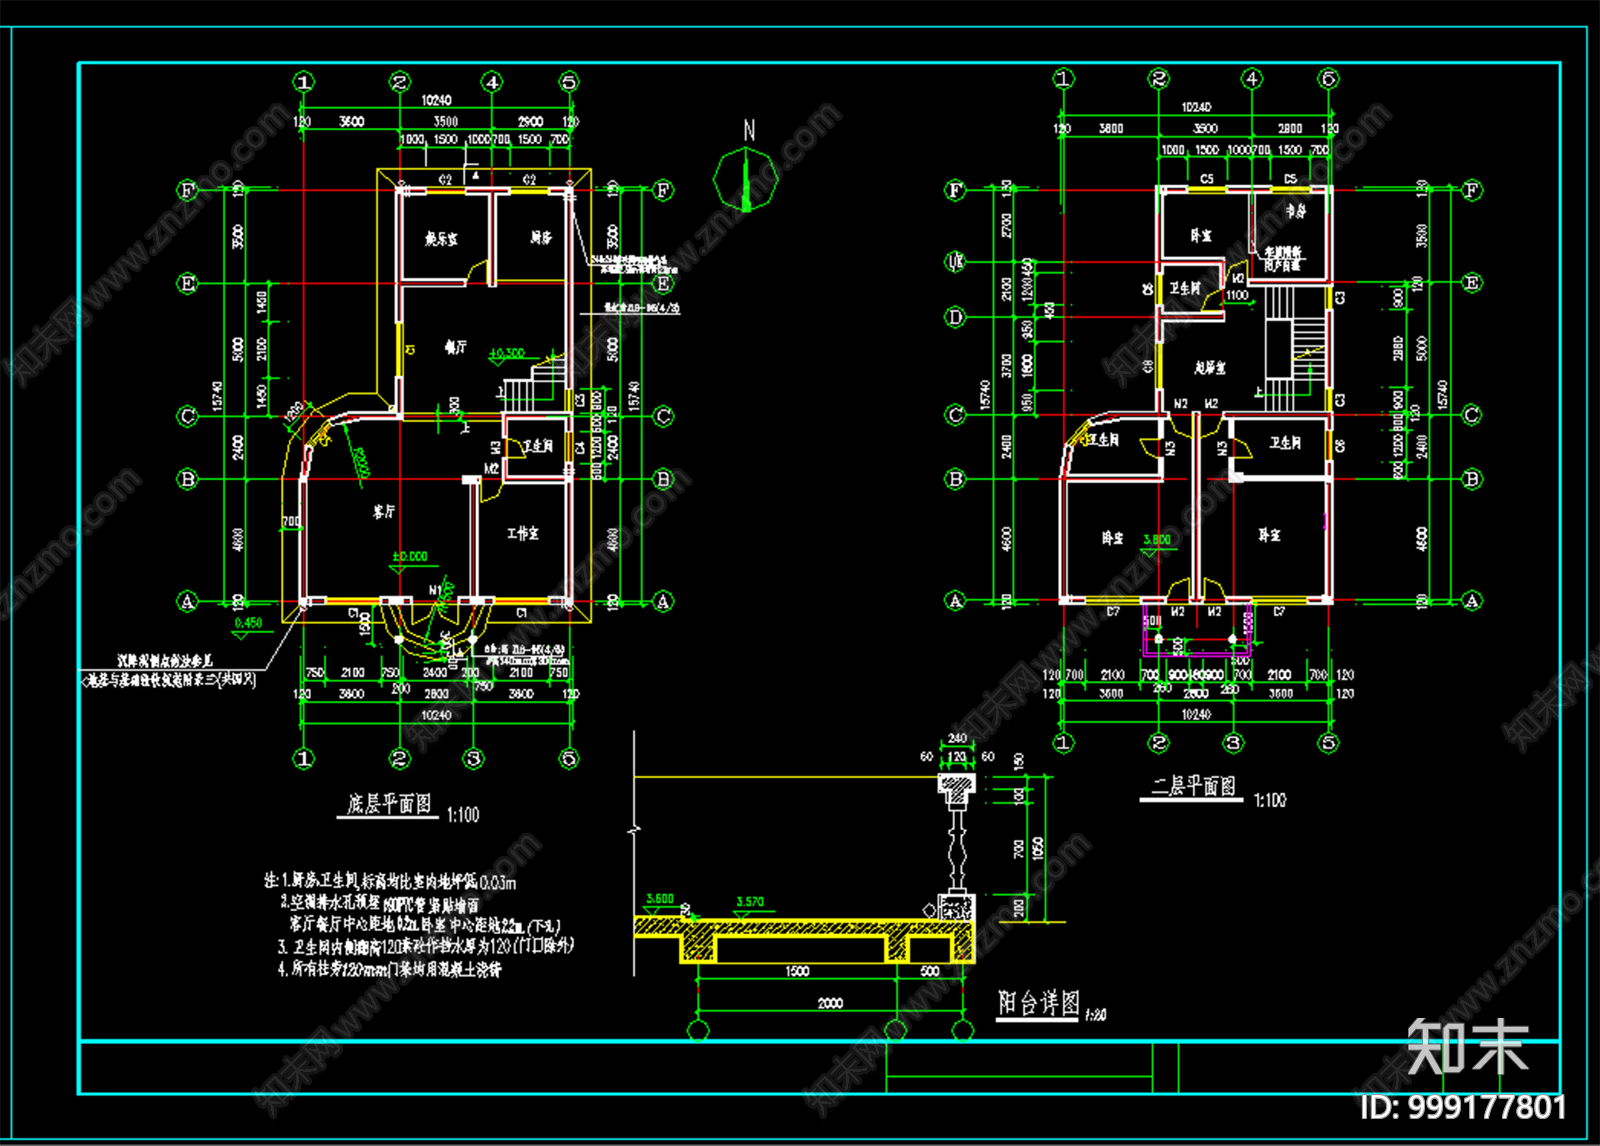Click the 1:20 scale label
The image size is (1600, 1146).
coord(1096,1015)
